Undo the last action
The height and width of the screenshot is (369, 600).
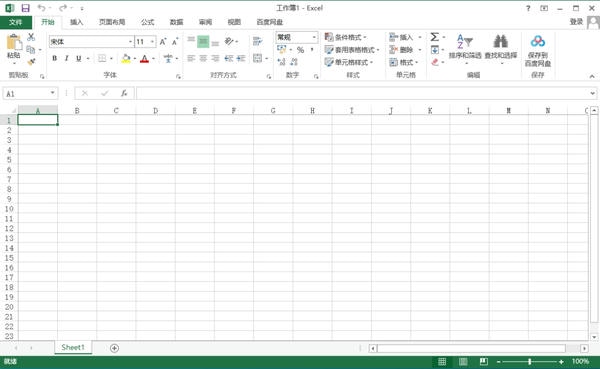(41, 8)
